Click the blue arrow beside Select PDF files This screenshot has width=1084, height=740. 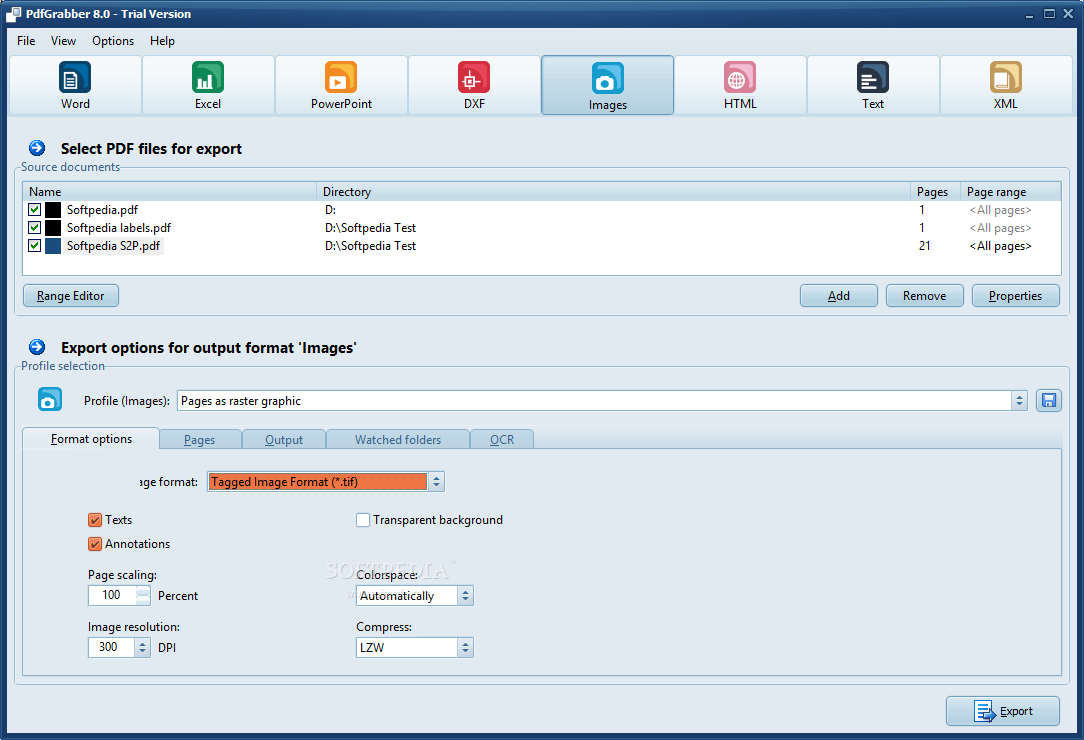pyautogui.click(x=37, y=148)
